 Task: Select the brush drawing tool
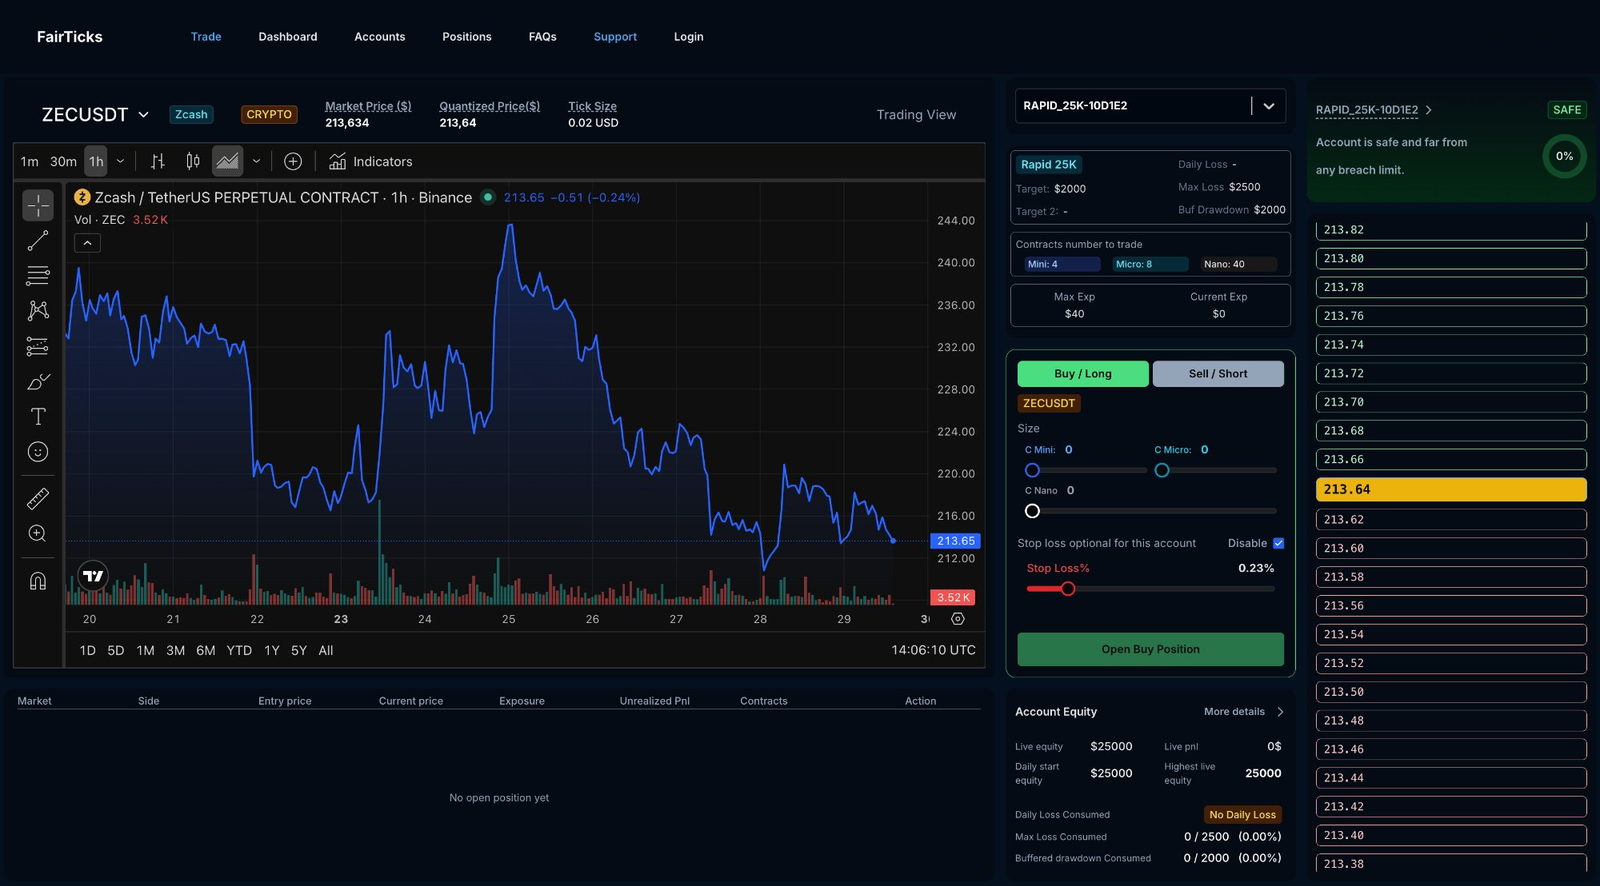tap(38, 382)
